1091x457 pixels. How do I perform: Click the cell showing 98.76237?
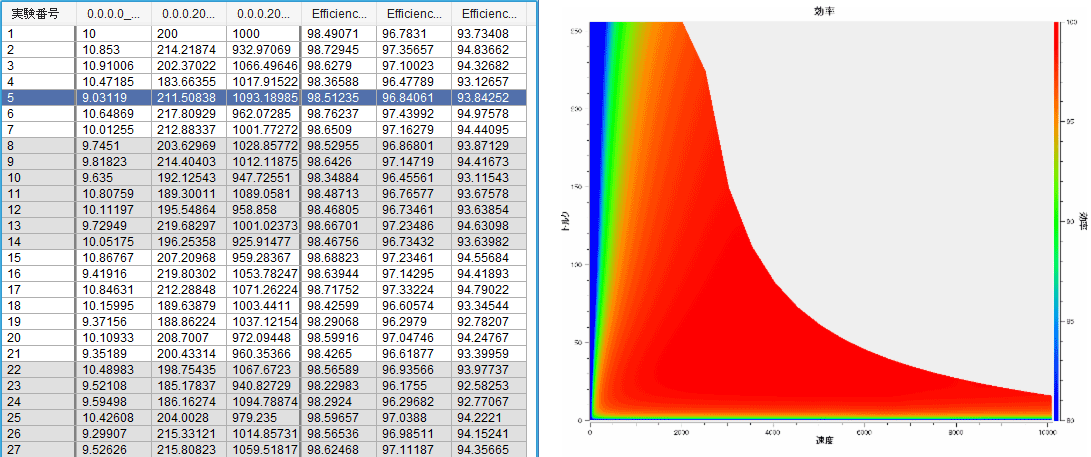pyautogui.click(x=340, y=113)
